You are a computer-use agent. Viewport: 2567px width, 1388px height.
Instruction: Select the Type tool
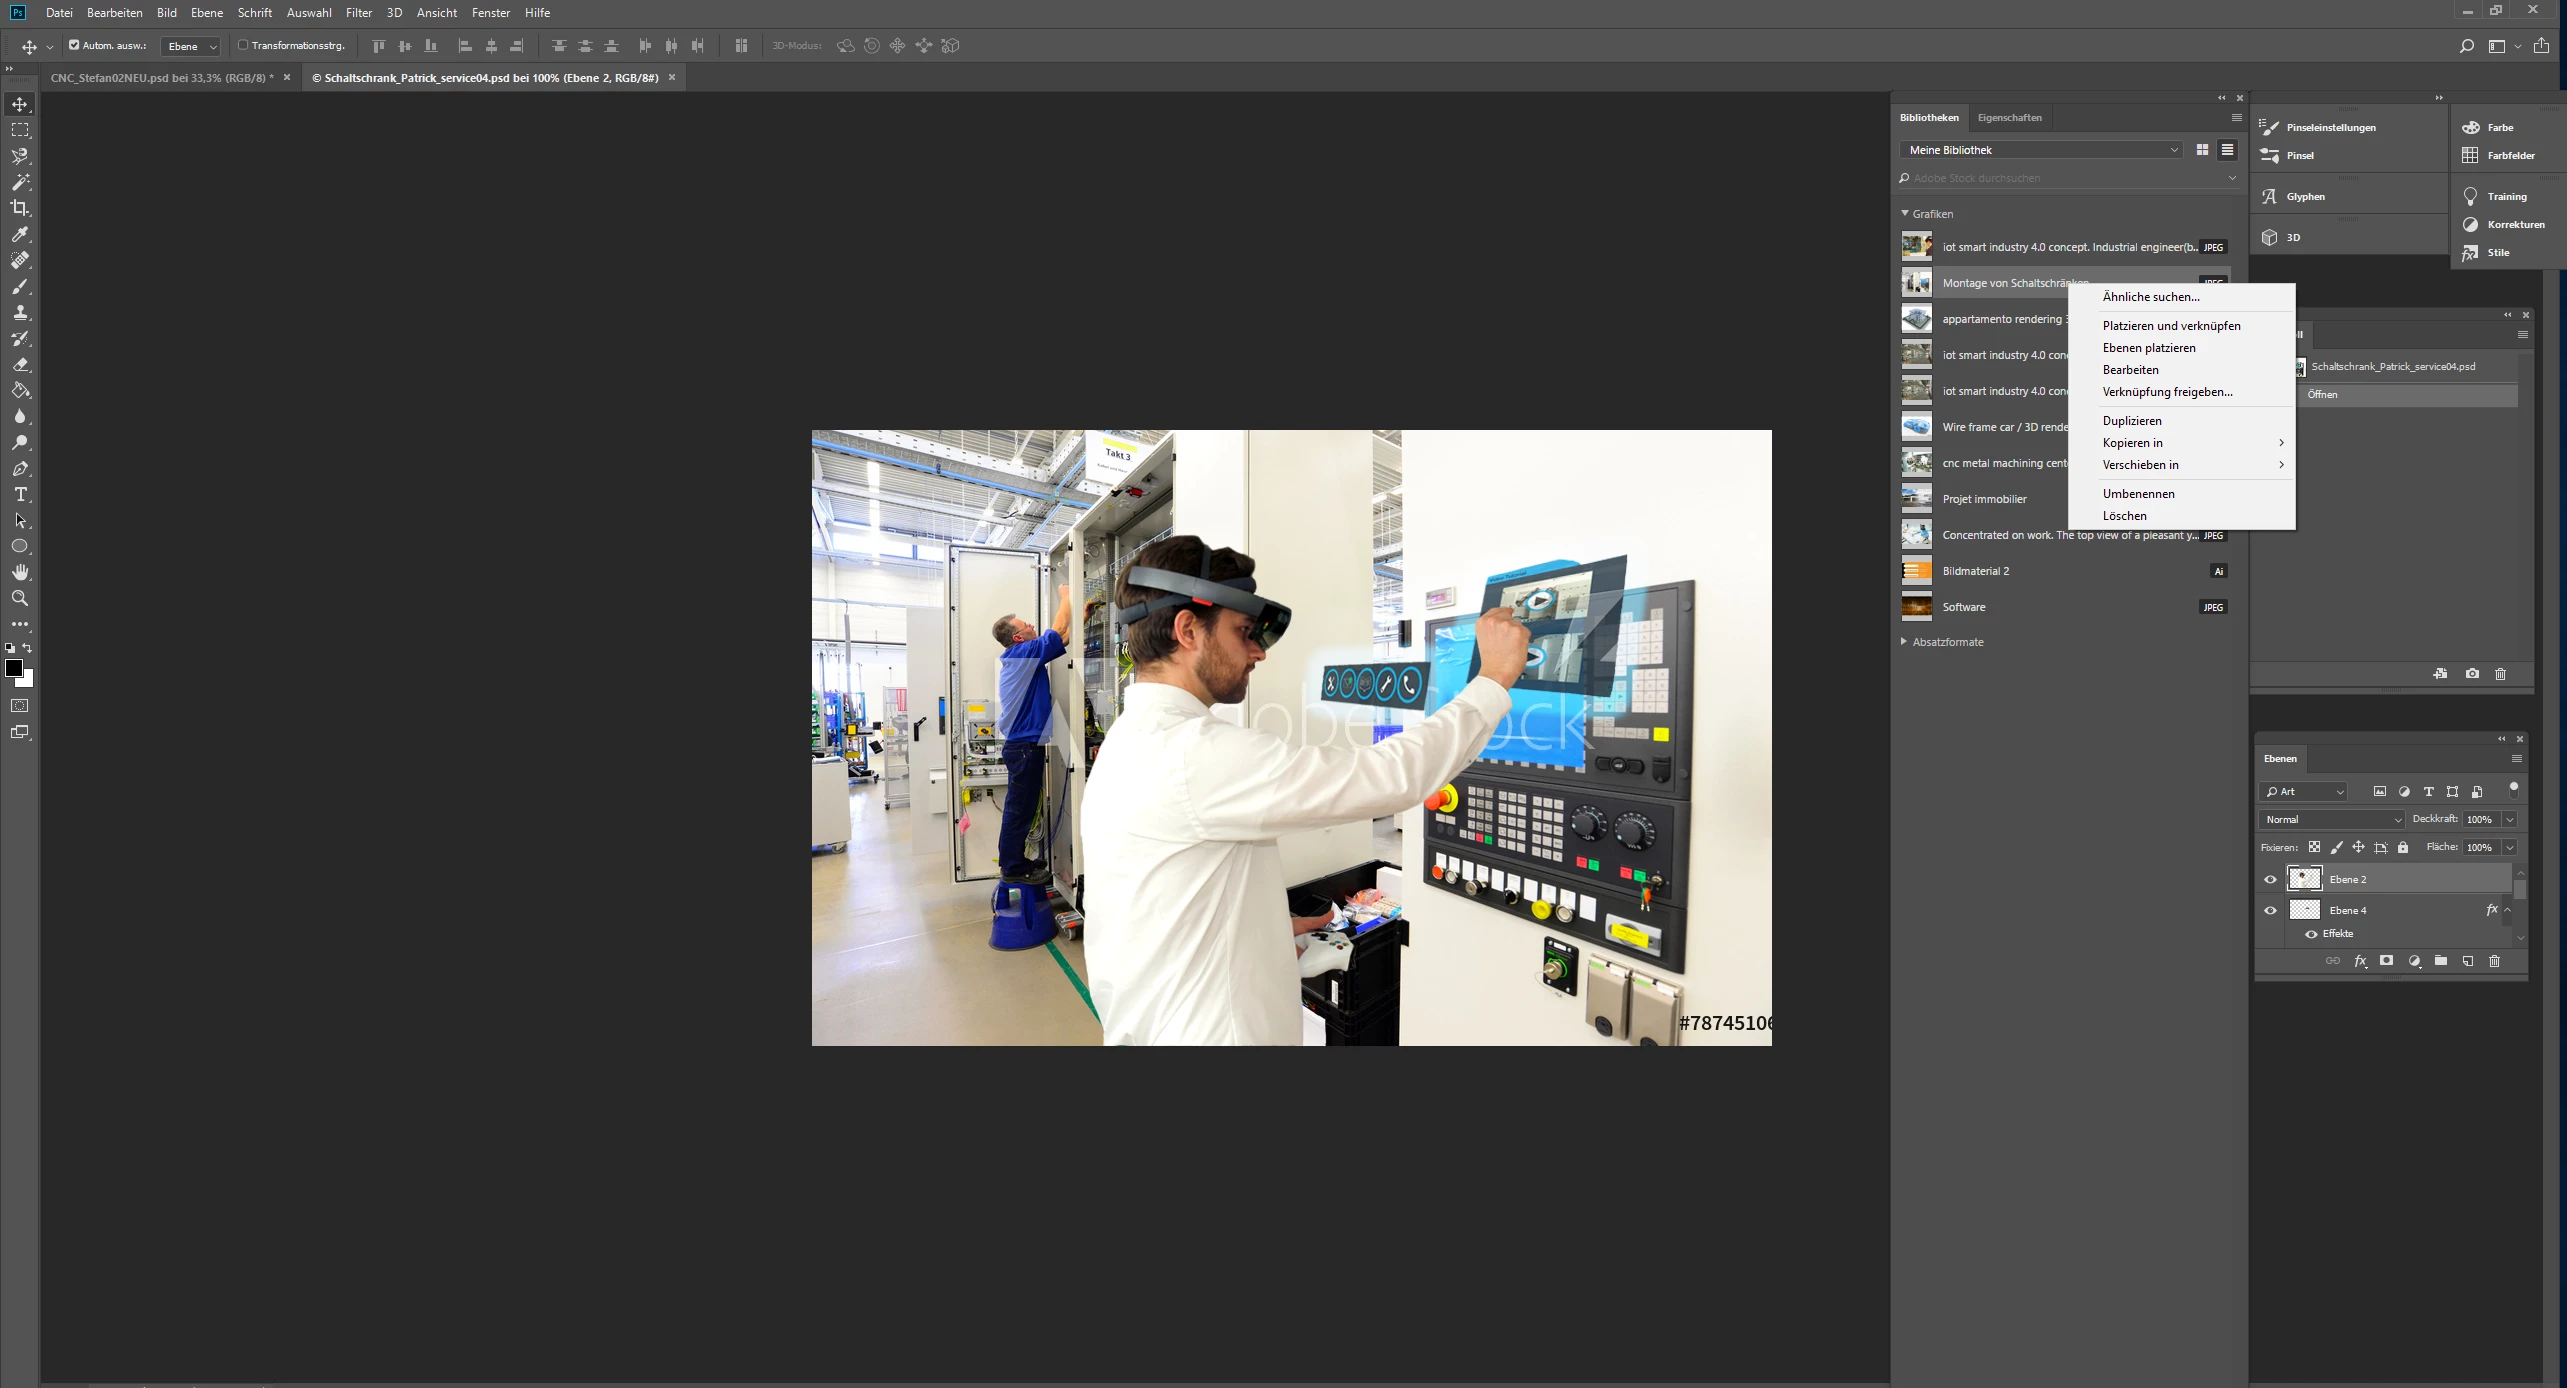[20, 495]
